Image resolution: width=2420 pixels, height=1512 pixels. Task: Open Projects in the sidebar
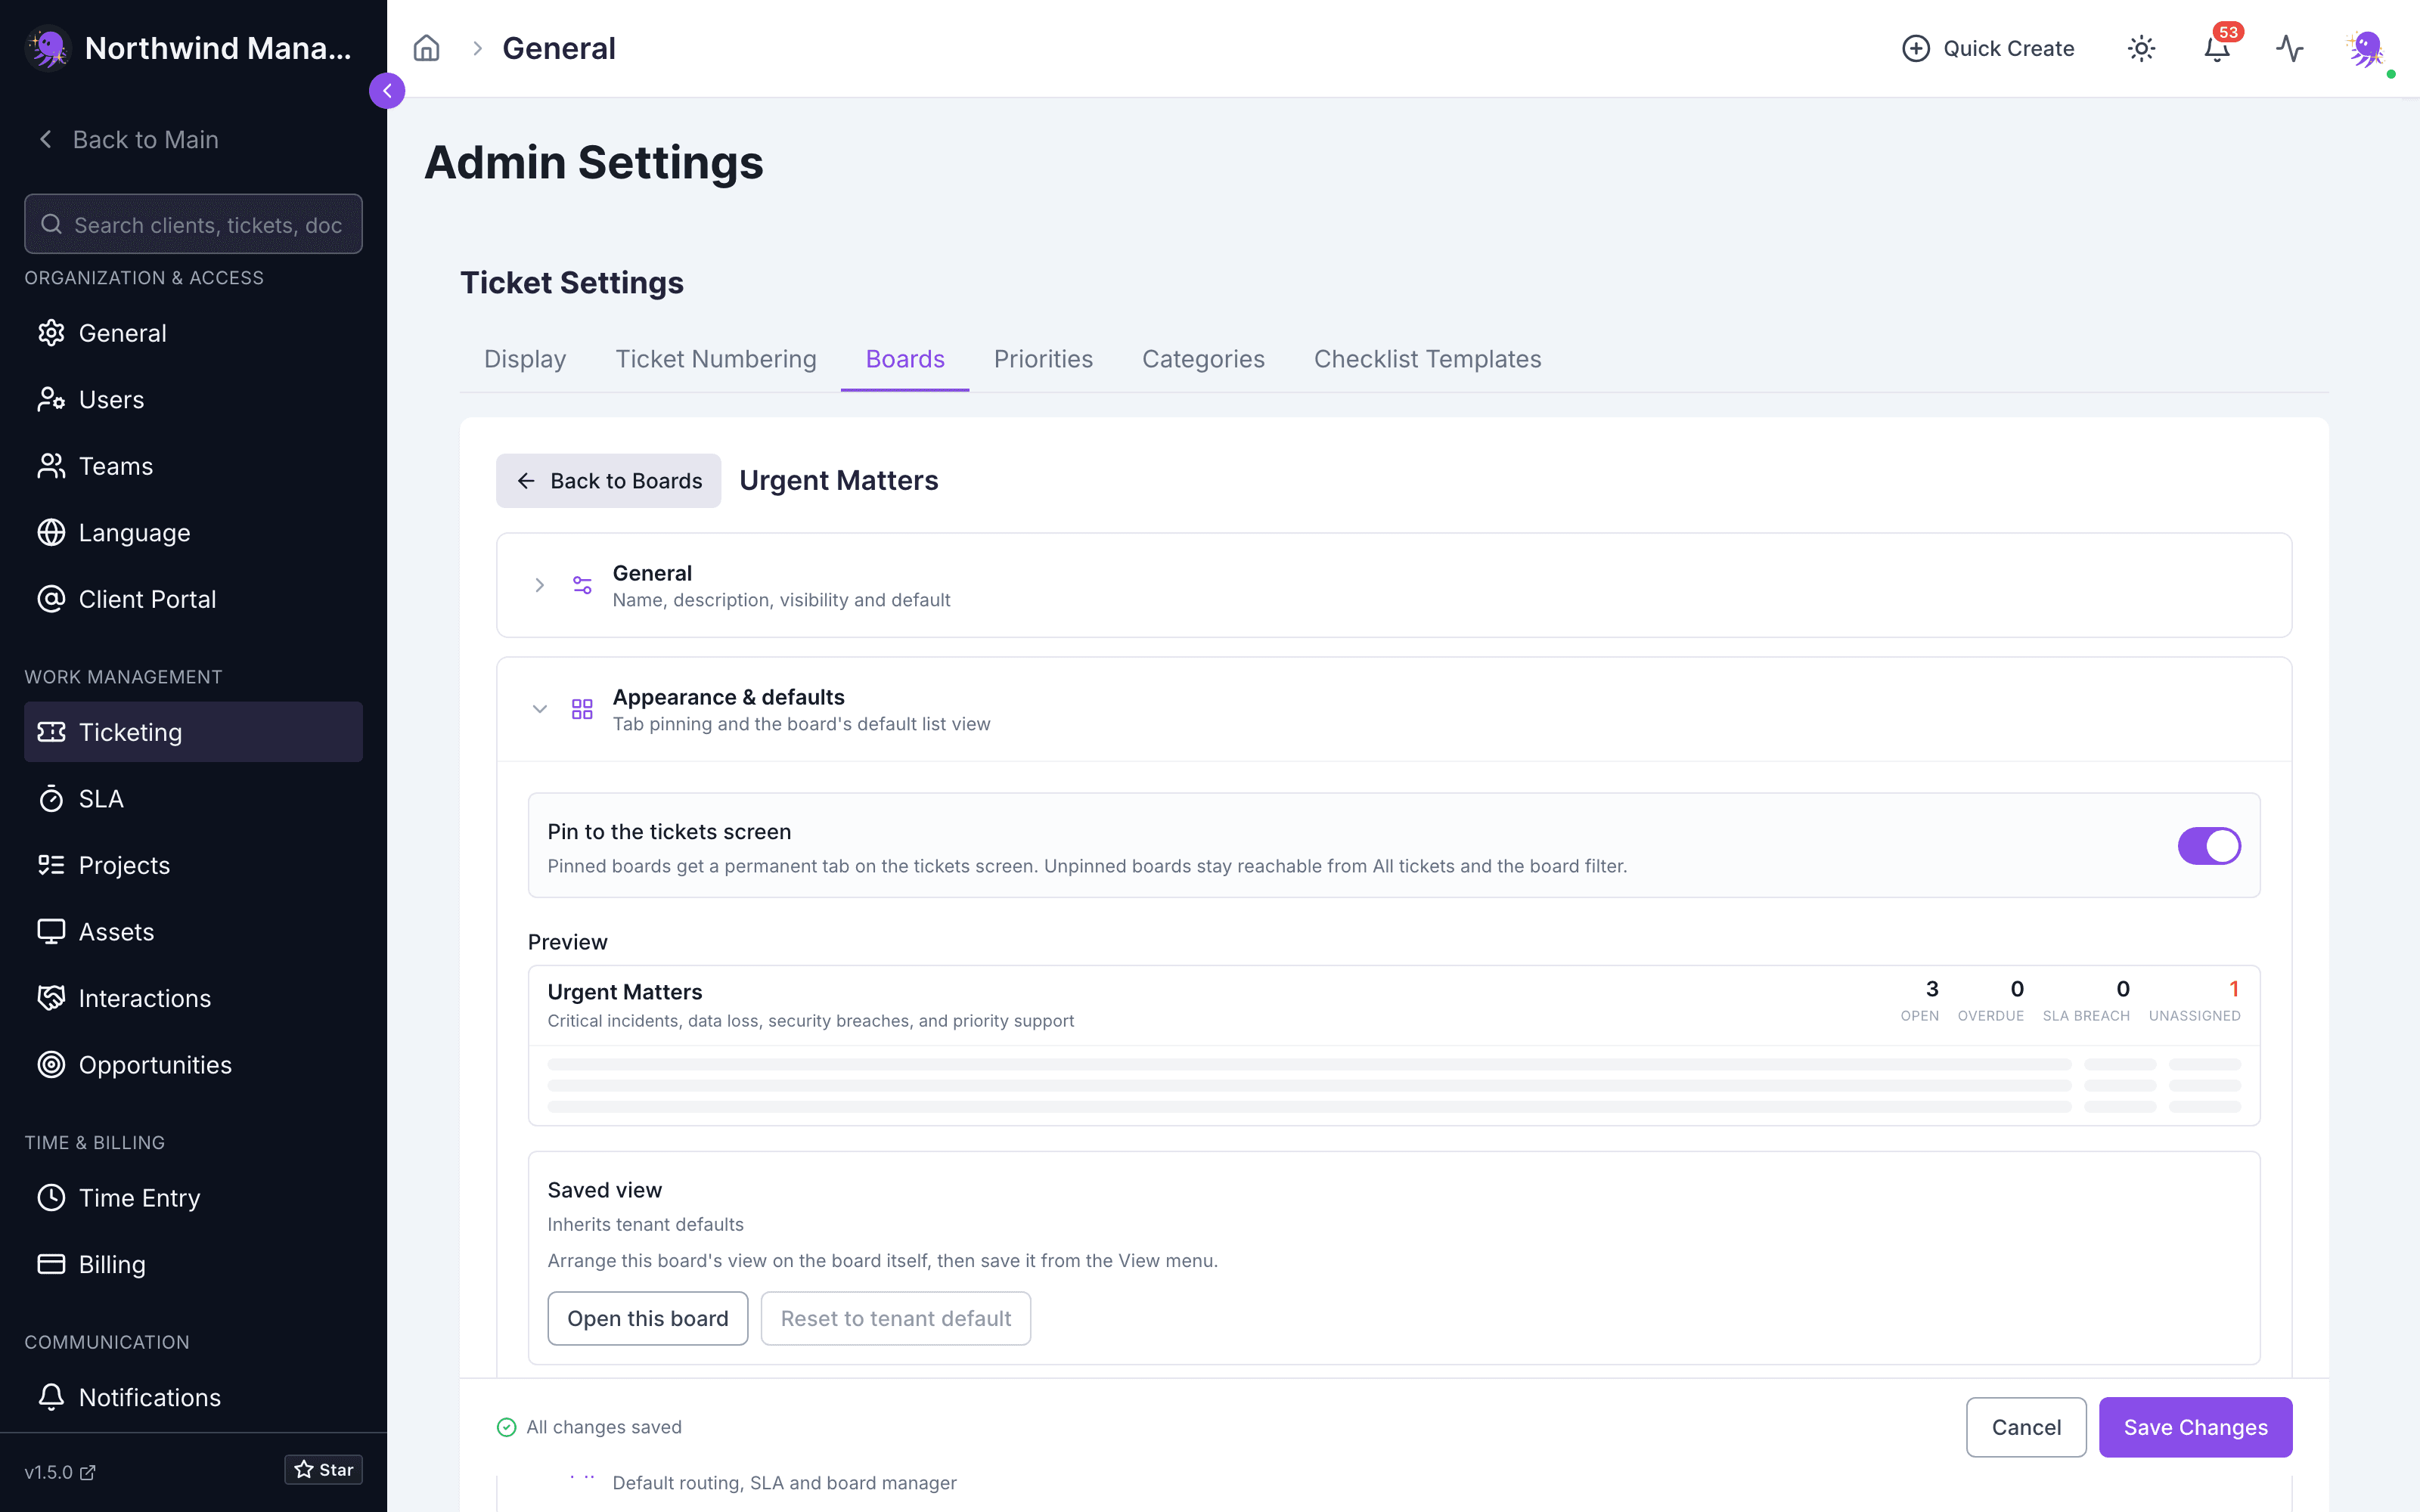(x=193, y=865)
